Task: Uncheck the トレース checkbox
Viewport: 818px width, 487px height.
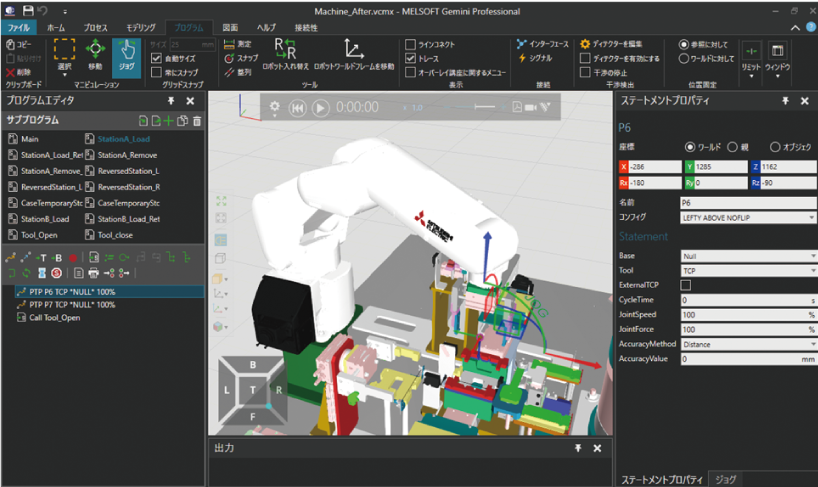Action: click(x=411, y=59)
